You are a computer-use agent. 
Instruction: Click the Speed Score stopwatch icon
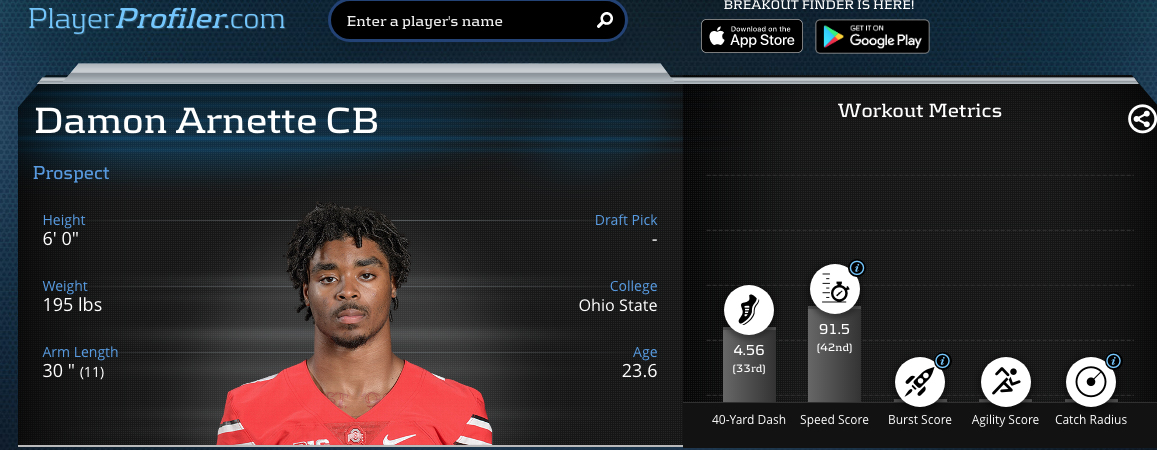point(835,289)
